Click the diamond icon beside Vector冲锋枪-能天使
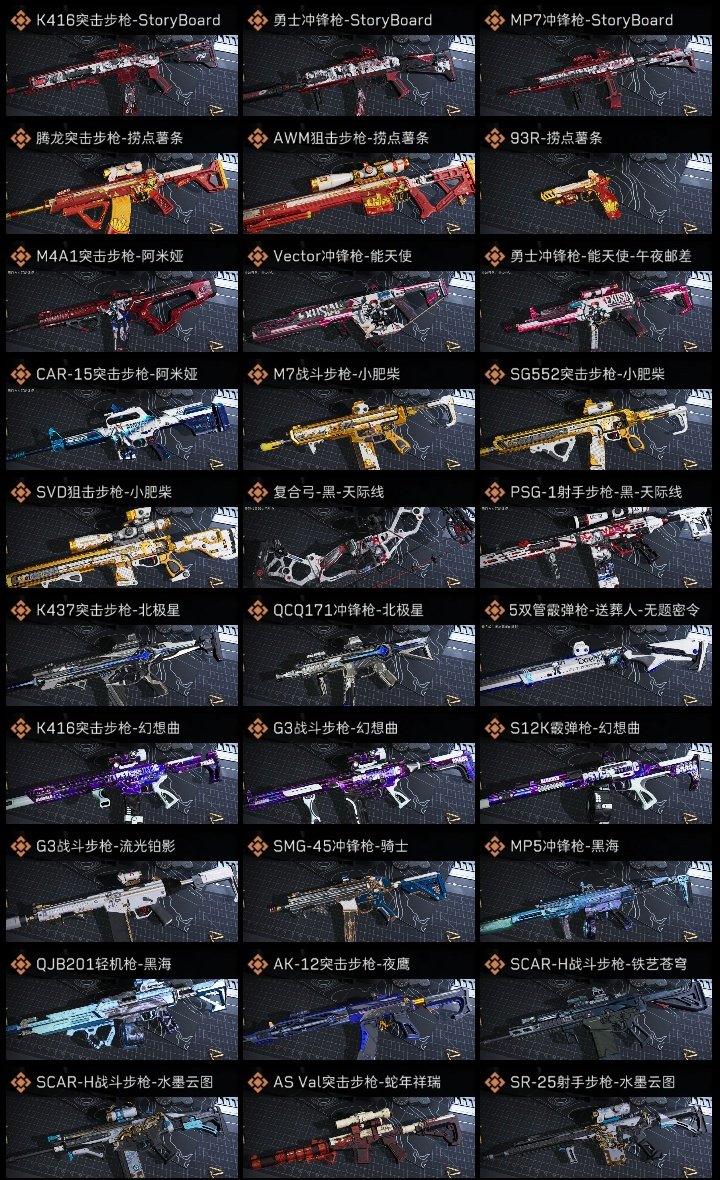 click(x=258, y=256)
